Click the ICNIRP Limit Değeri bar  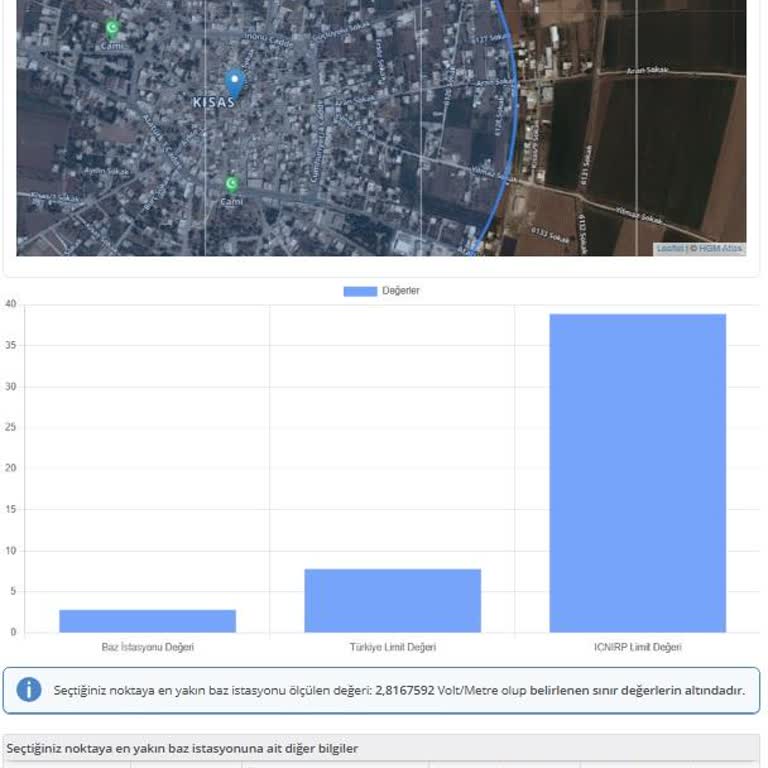pyautogui.click(x=638, y=473)
